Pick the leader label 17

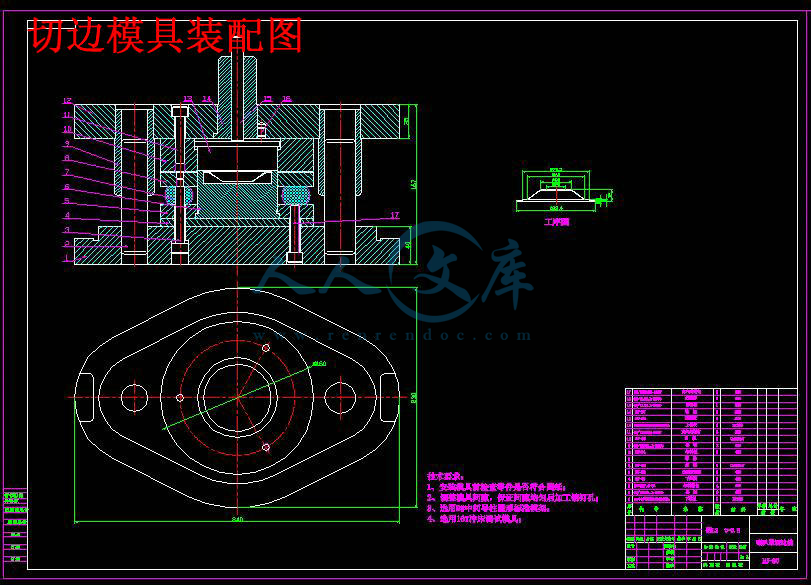point(395,215)
